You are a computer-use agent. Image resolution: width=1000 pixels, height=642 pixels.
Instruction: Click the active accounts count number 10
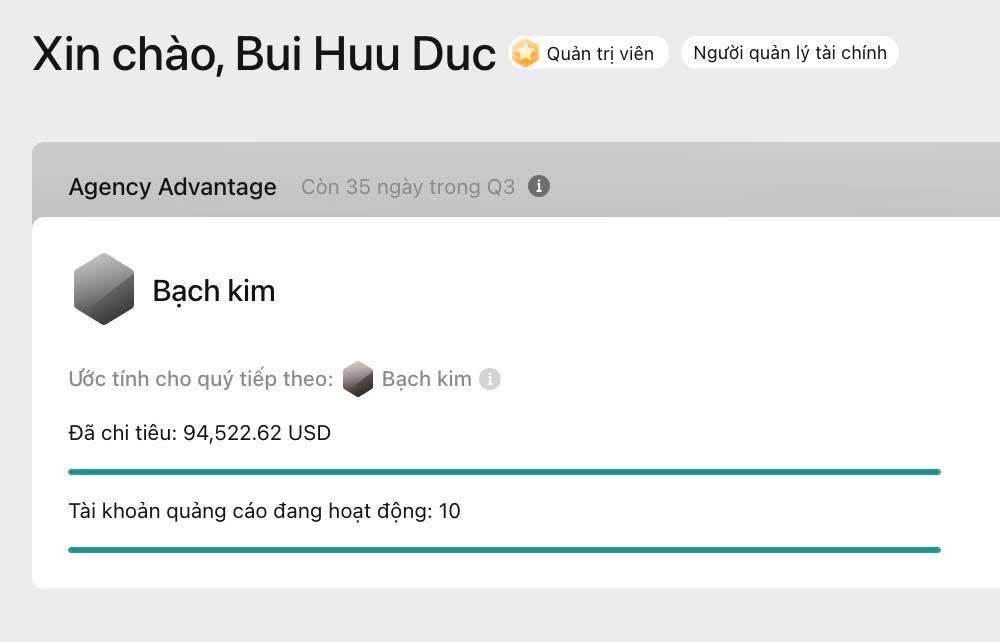pyautogui.click(x=450, y=511)
